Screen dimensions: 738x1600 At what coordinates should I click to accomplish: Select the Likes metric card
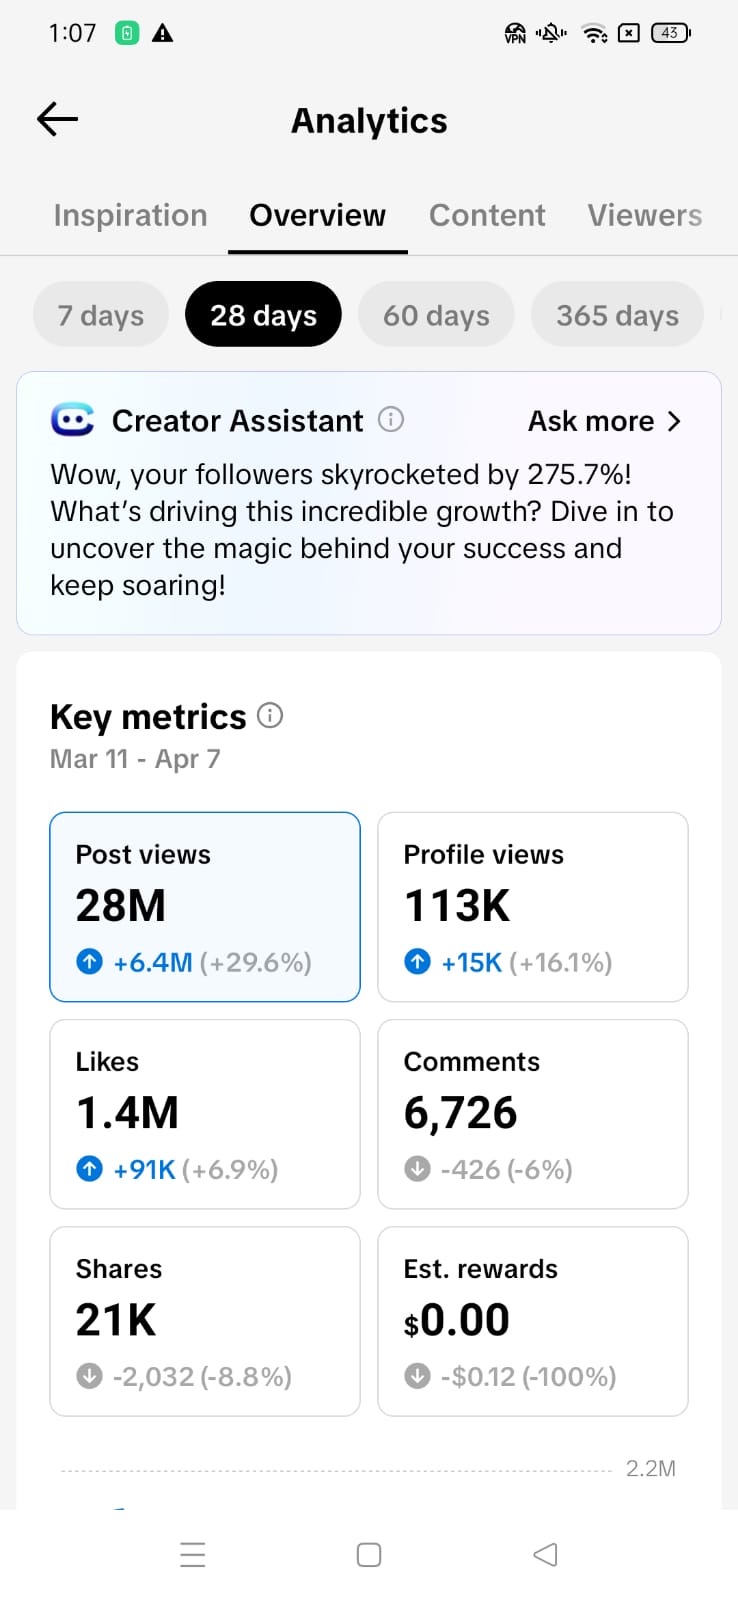(x=205, y=1113)
